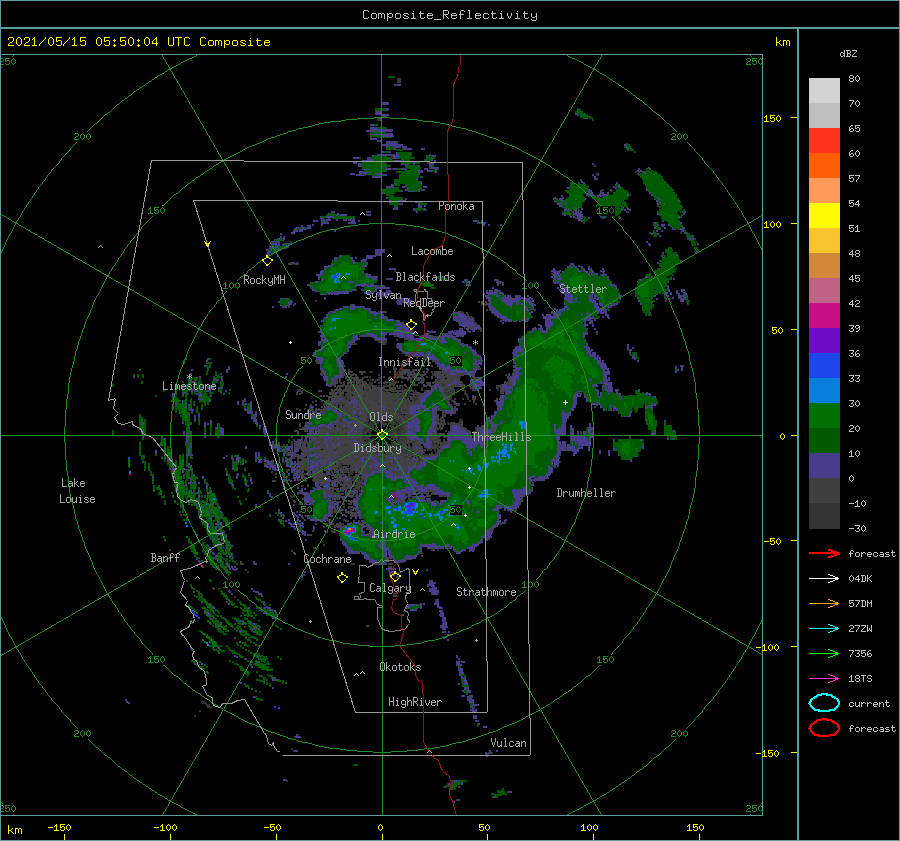Select the light grey 70-80 dBZ swatch
The image size is (900, 841).
(824, 91)
